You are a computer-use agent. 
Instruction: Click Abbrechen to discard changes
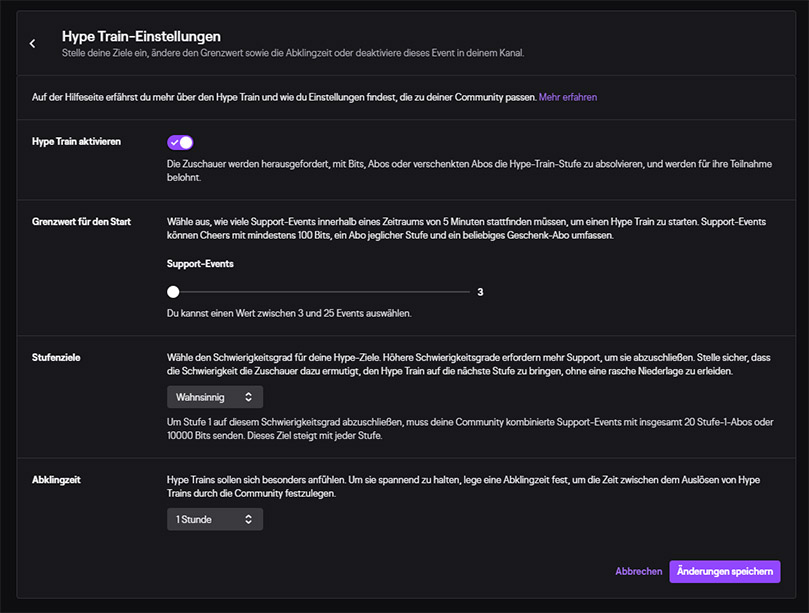click(x=638, y=571)
